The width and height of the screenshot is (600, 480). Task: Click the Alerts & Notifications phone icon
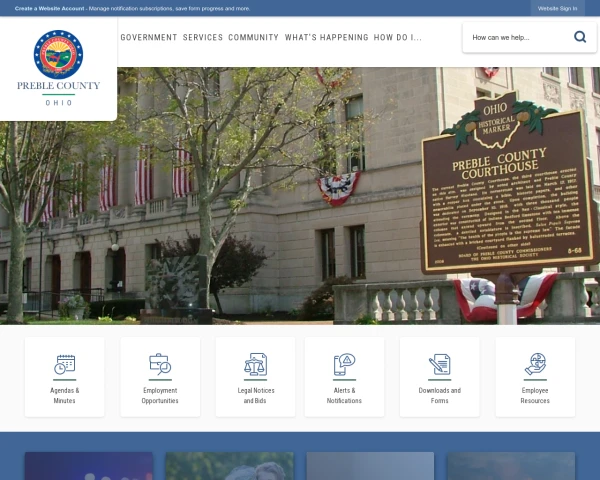(x=344, y=364)
